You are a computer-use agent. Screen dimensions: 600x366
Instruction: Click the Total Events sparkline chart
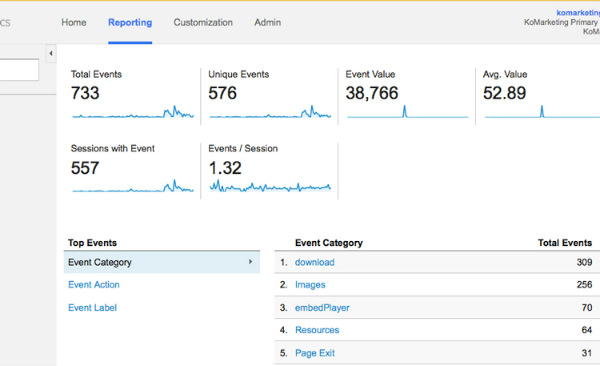point(133,111)
